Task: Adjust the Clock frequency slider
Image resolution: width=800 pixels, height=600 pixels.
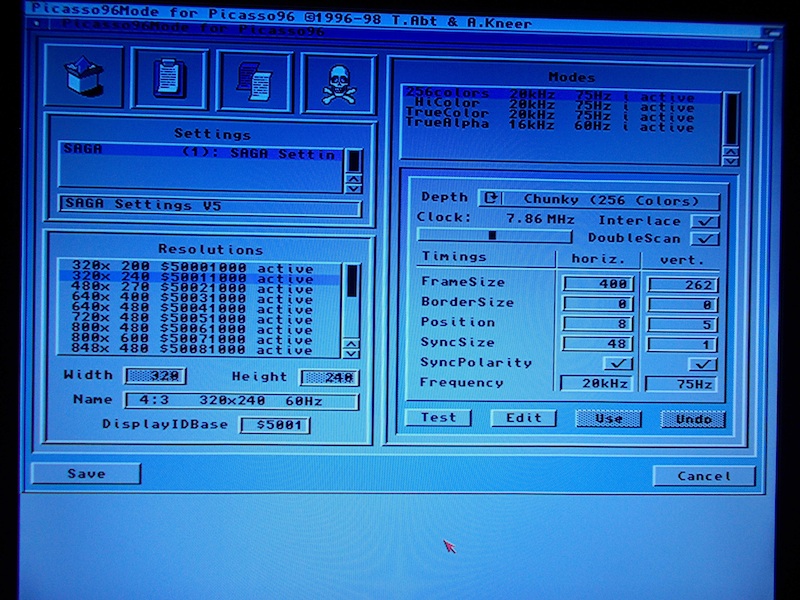Action: tap(494, 235)
